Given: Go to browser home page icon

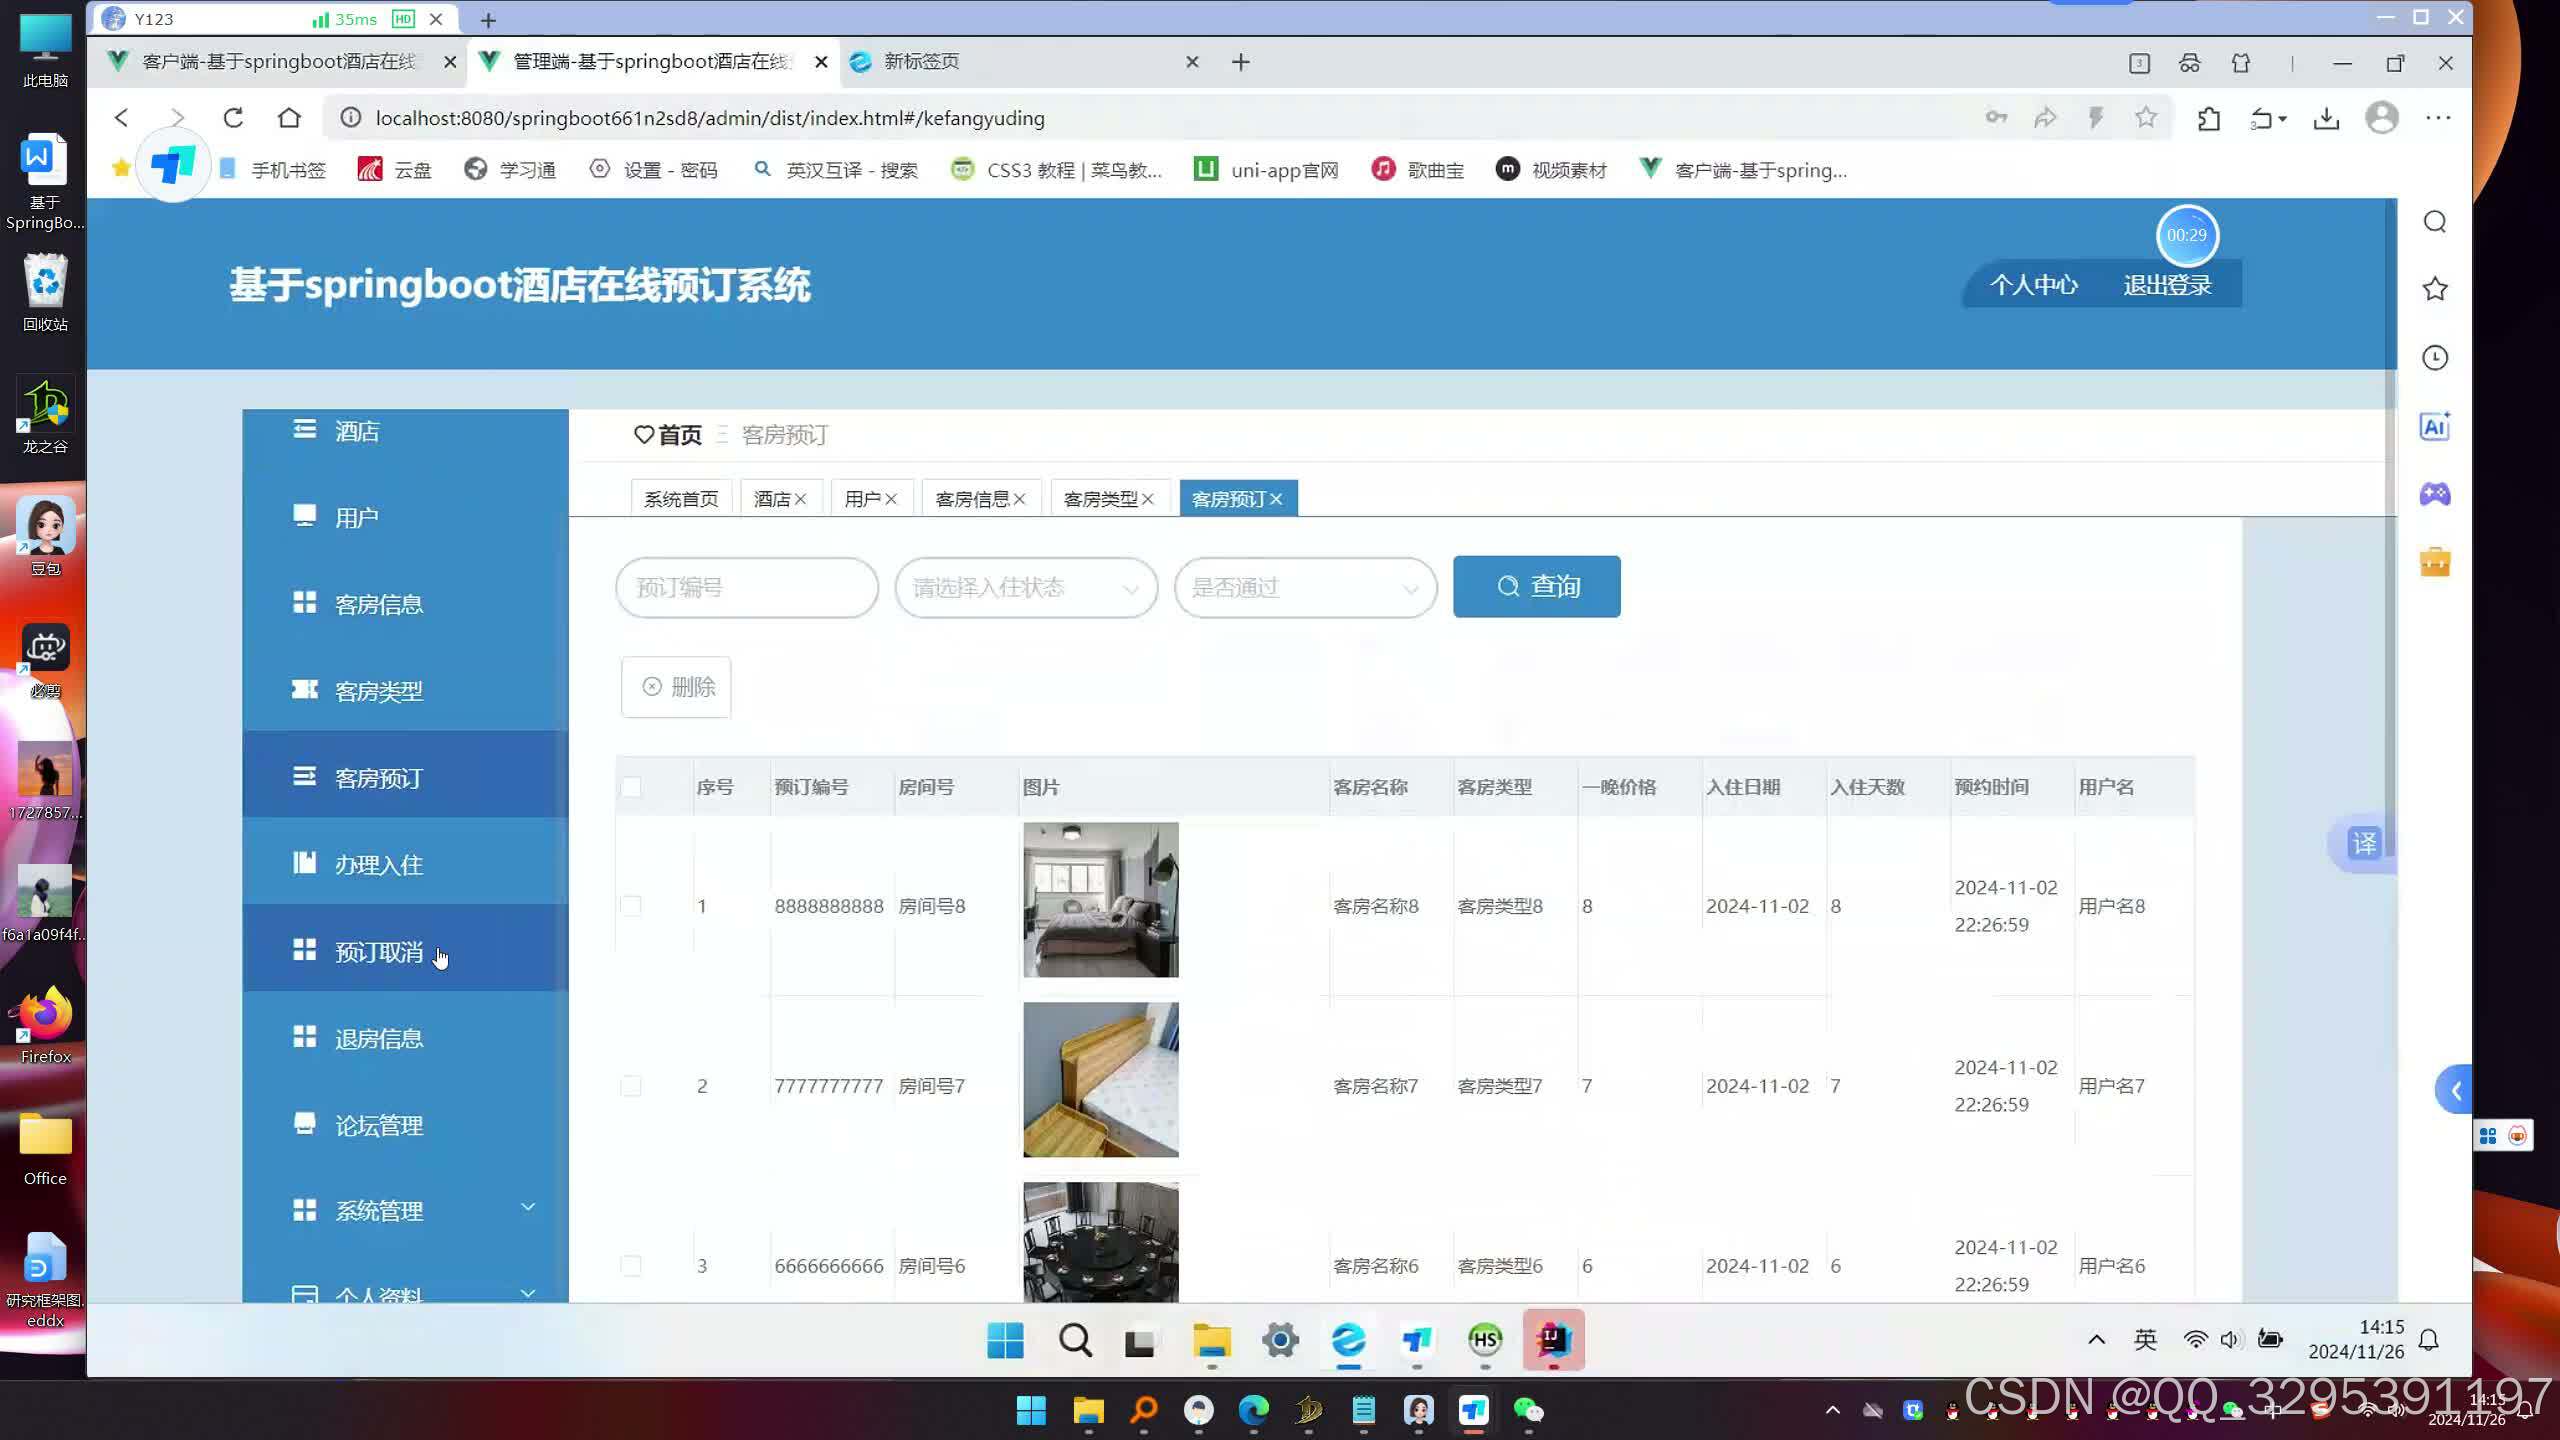Looking at the screenshot, I should tap(289, 118).
